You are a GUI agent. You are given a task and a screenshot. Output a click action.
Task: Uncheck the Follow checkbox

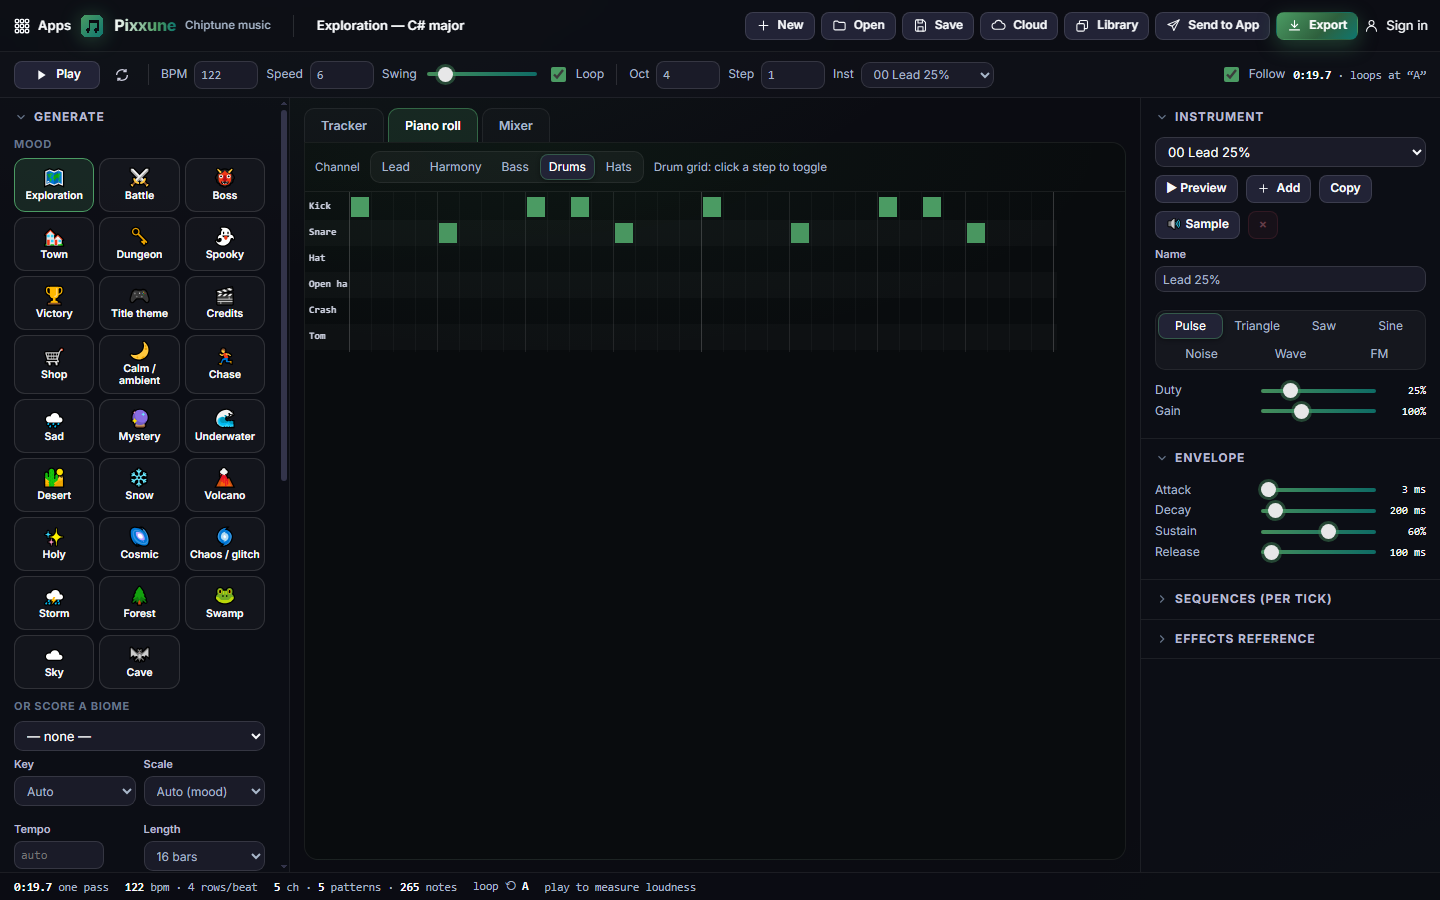click(1231, 75)
